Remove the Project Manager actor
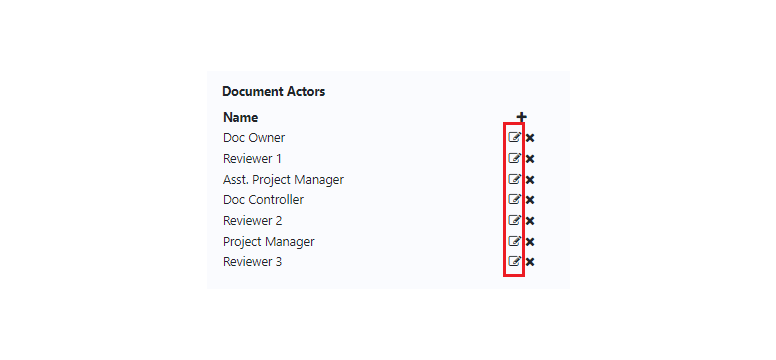The height and width of the screenshot is (360, 776). click(530, 241)
